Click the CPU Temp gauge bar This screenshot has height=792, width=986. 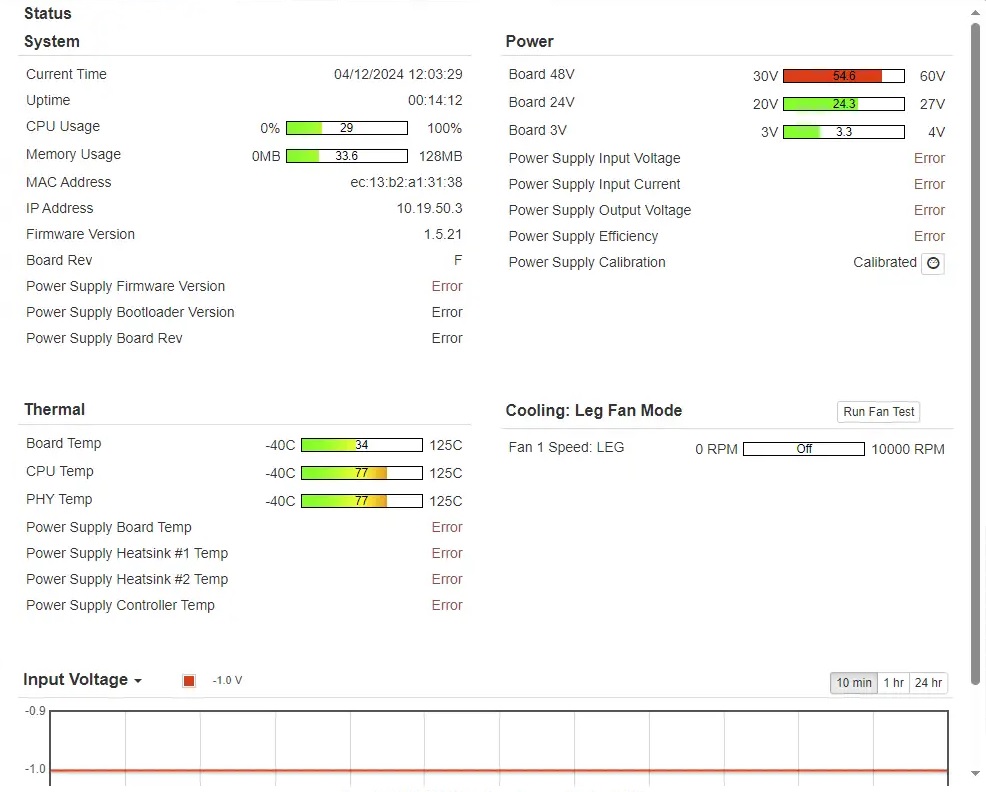tap(361, 473)
